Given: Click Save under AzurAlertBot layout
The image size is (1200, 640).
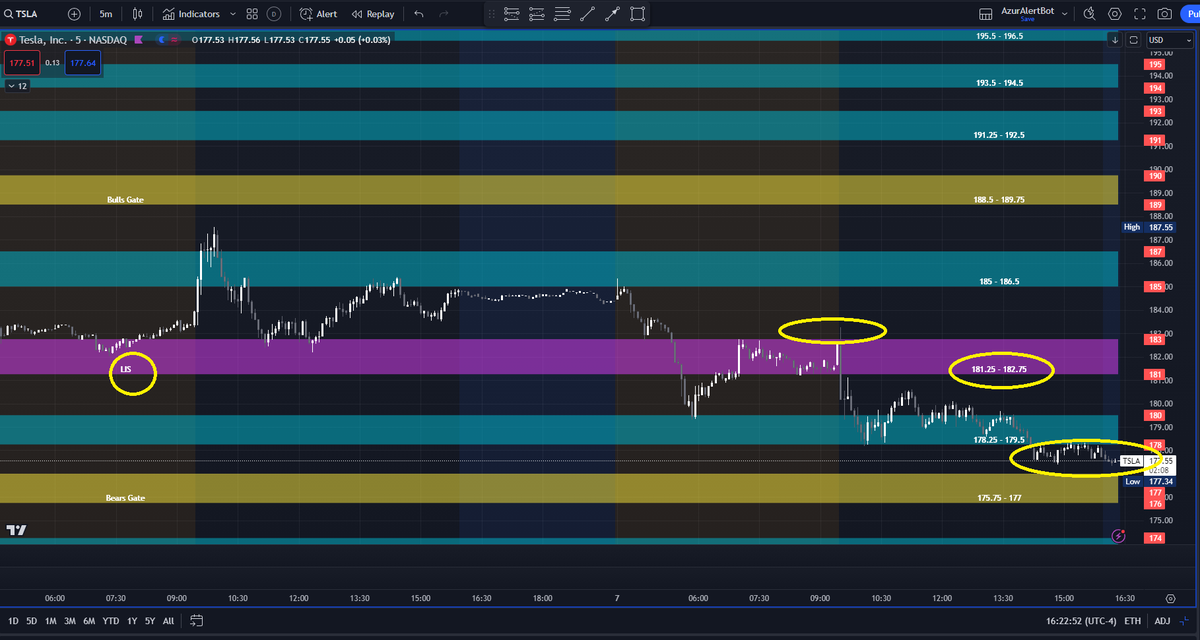Looking at the screenshot, I should click(1028, 19).
